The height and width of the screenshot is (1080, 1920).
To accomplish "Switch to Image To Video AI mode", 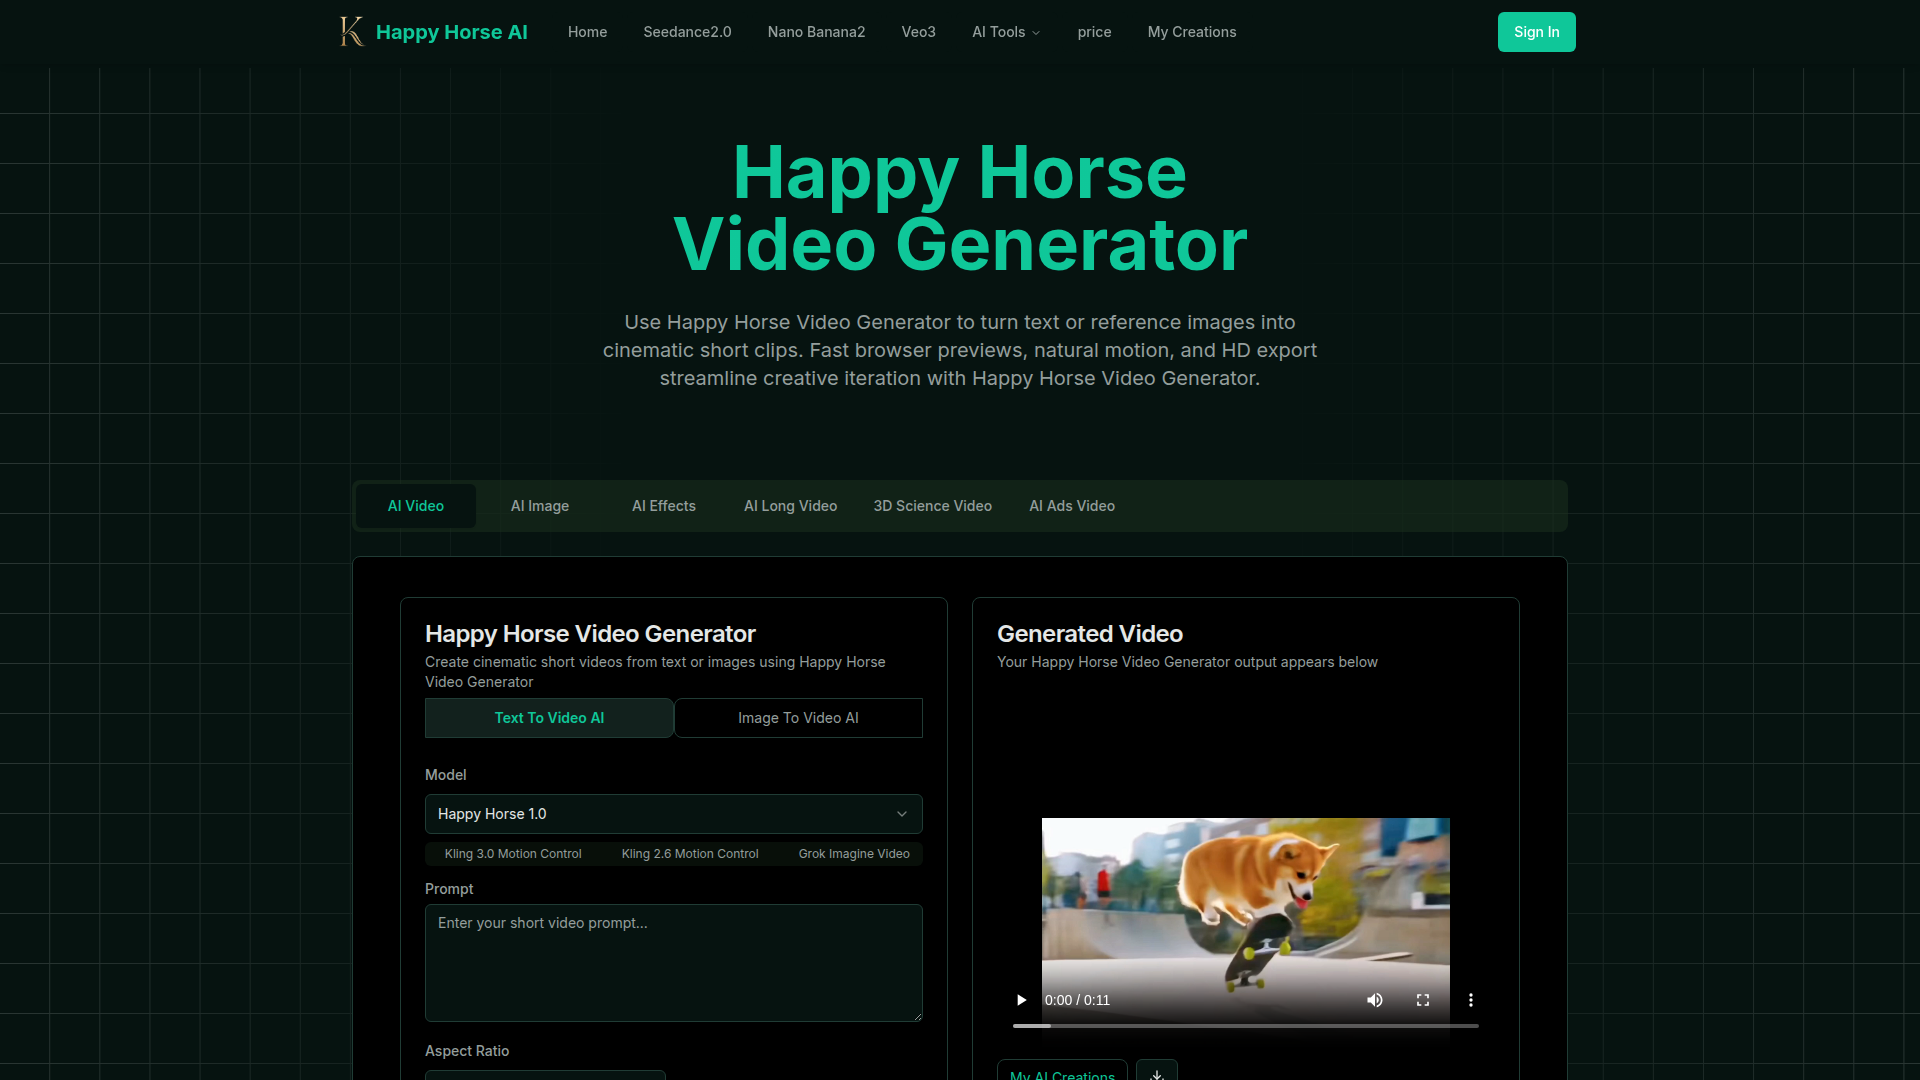I will (x=798, y=718).
